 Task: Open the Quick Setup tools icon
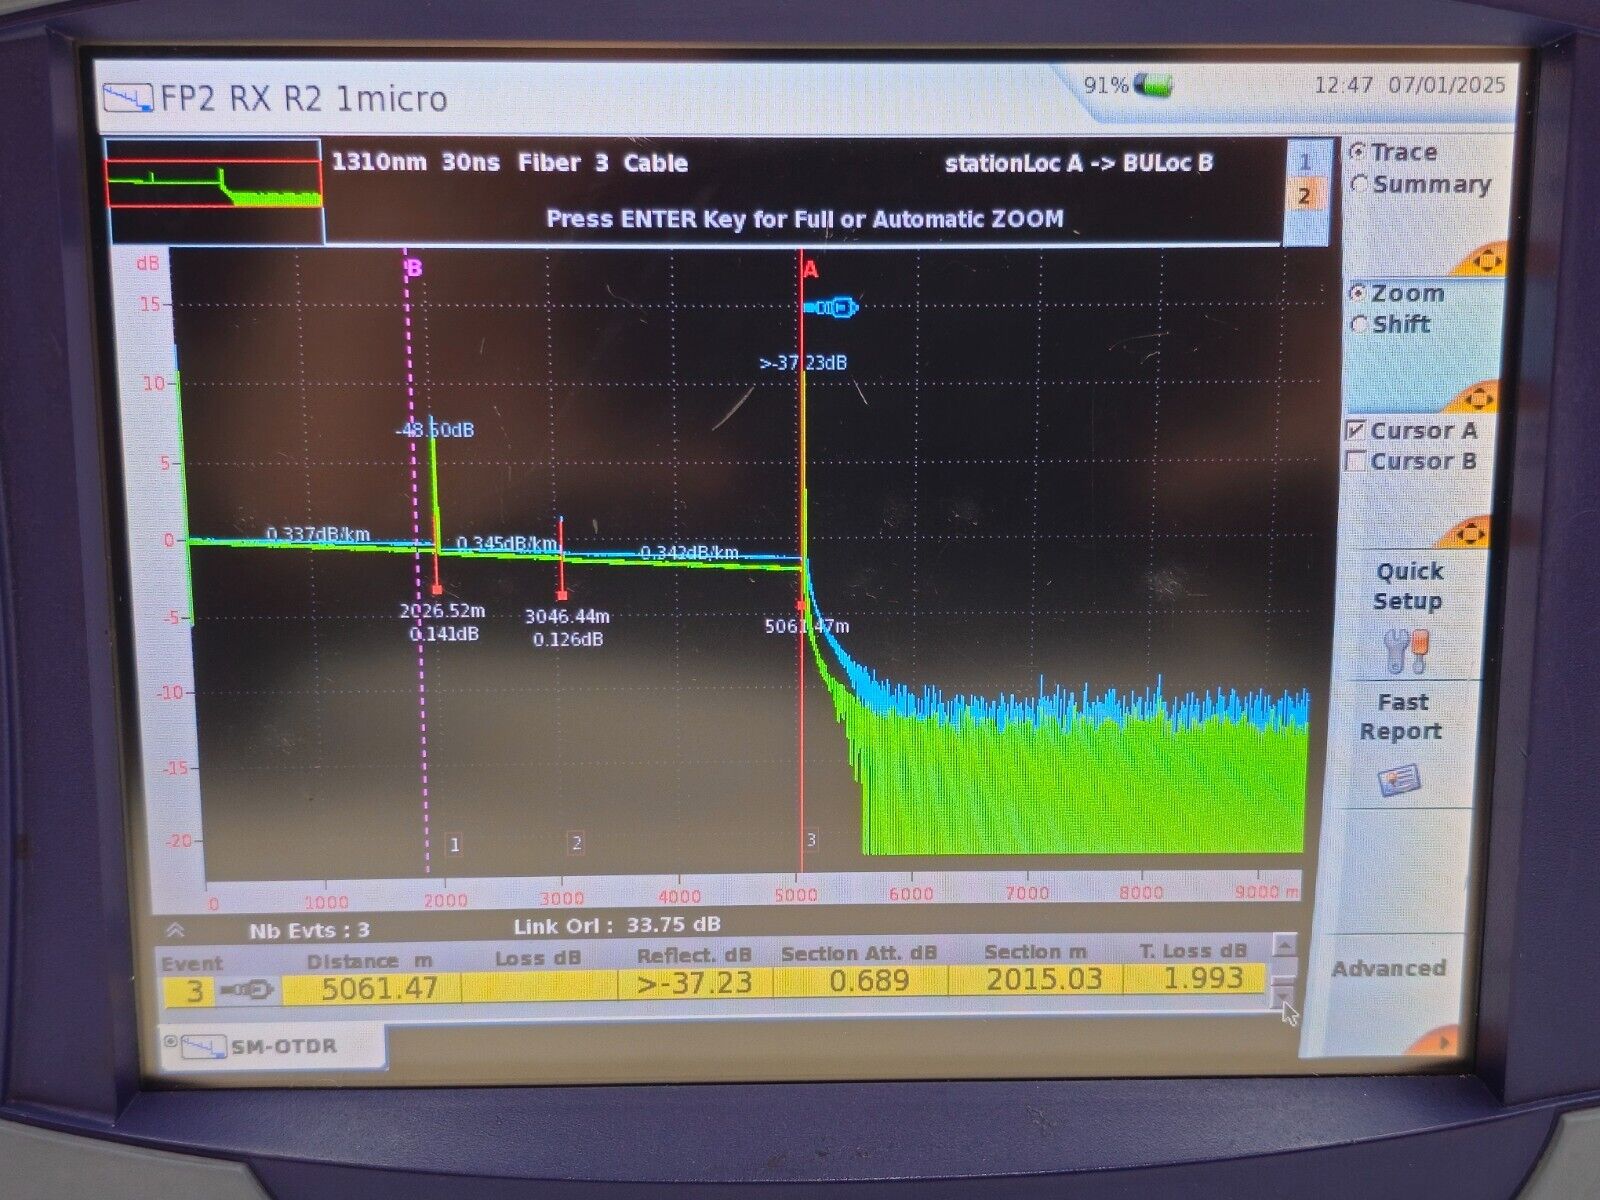1407,651
